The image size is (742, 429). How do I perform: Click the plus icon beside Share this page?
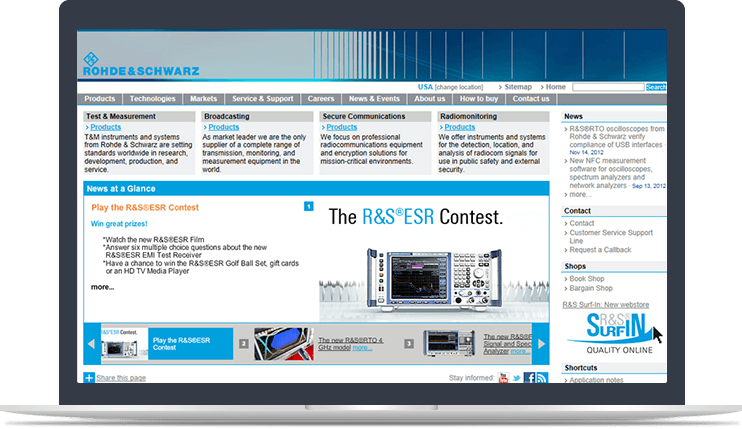pyautogui.click(x=89, y=378)
